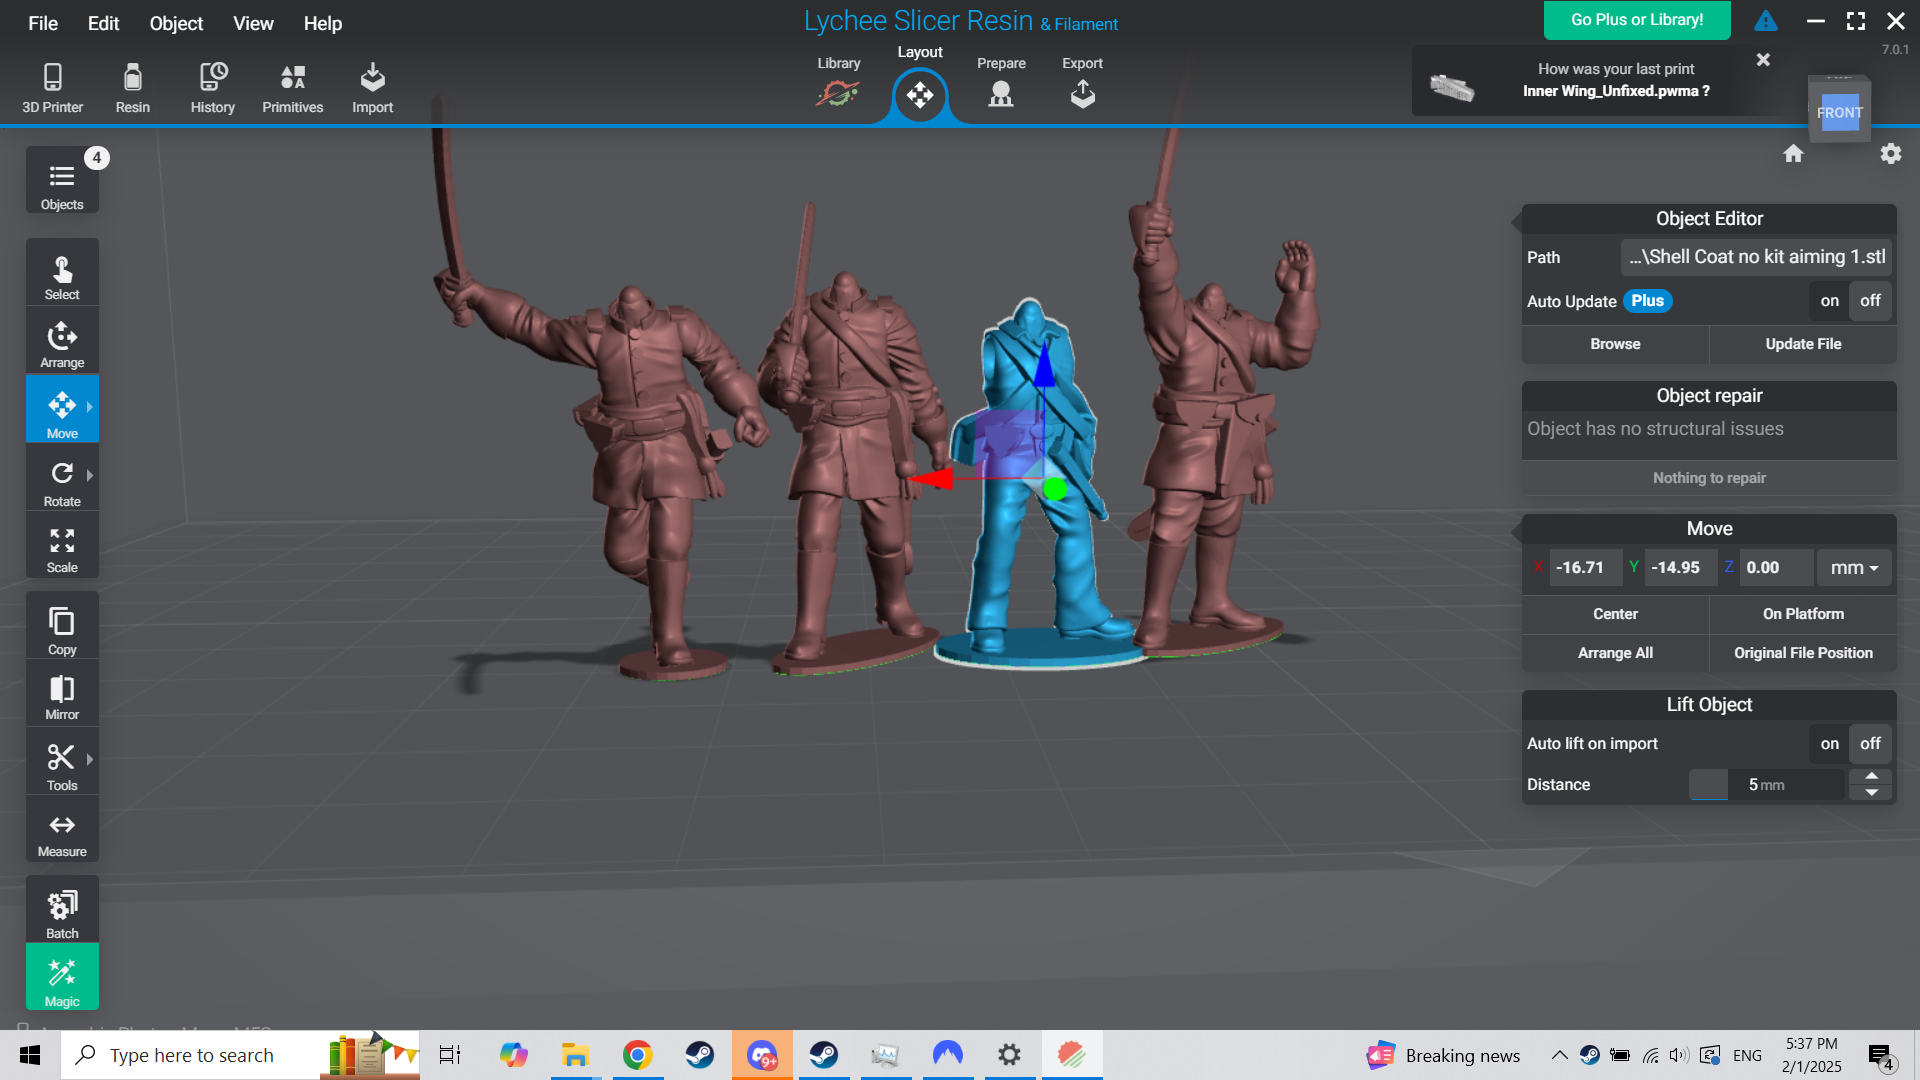Open the Import icon in toolbar
The image size is (1920, 1080).
click(x=371, y=86)
